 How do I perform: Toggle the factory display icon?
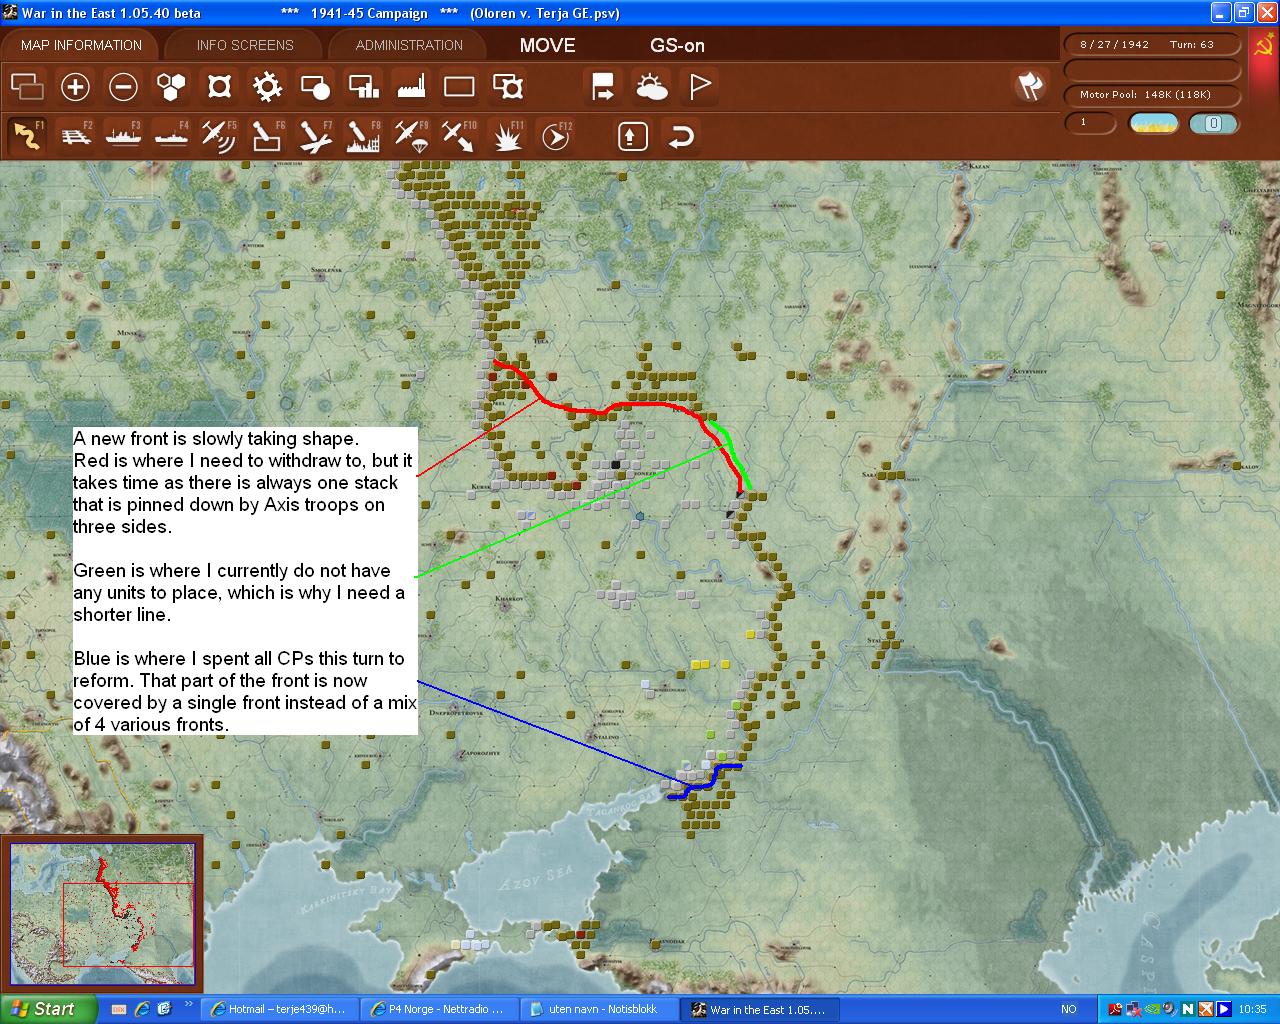click(x=411, y=87)
